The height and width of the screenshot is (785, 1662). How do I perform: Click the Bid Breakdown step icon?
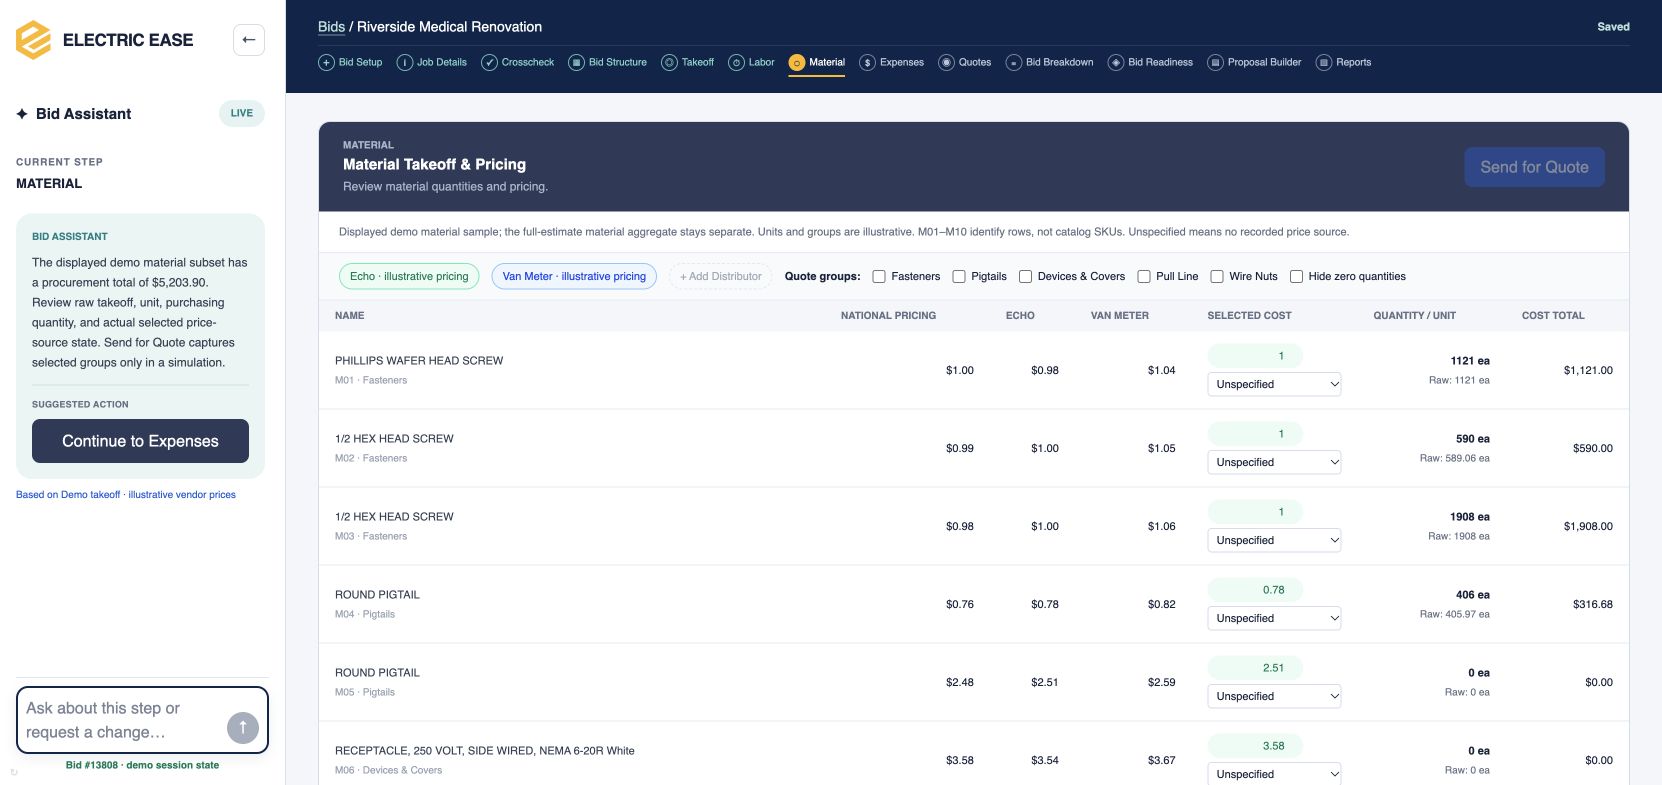(1013, 62)
